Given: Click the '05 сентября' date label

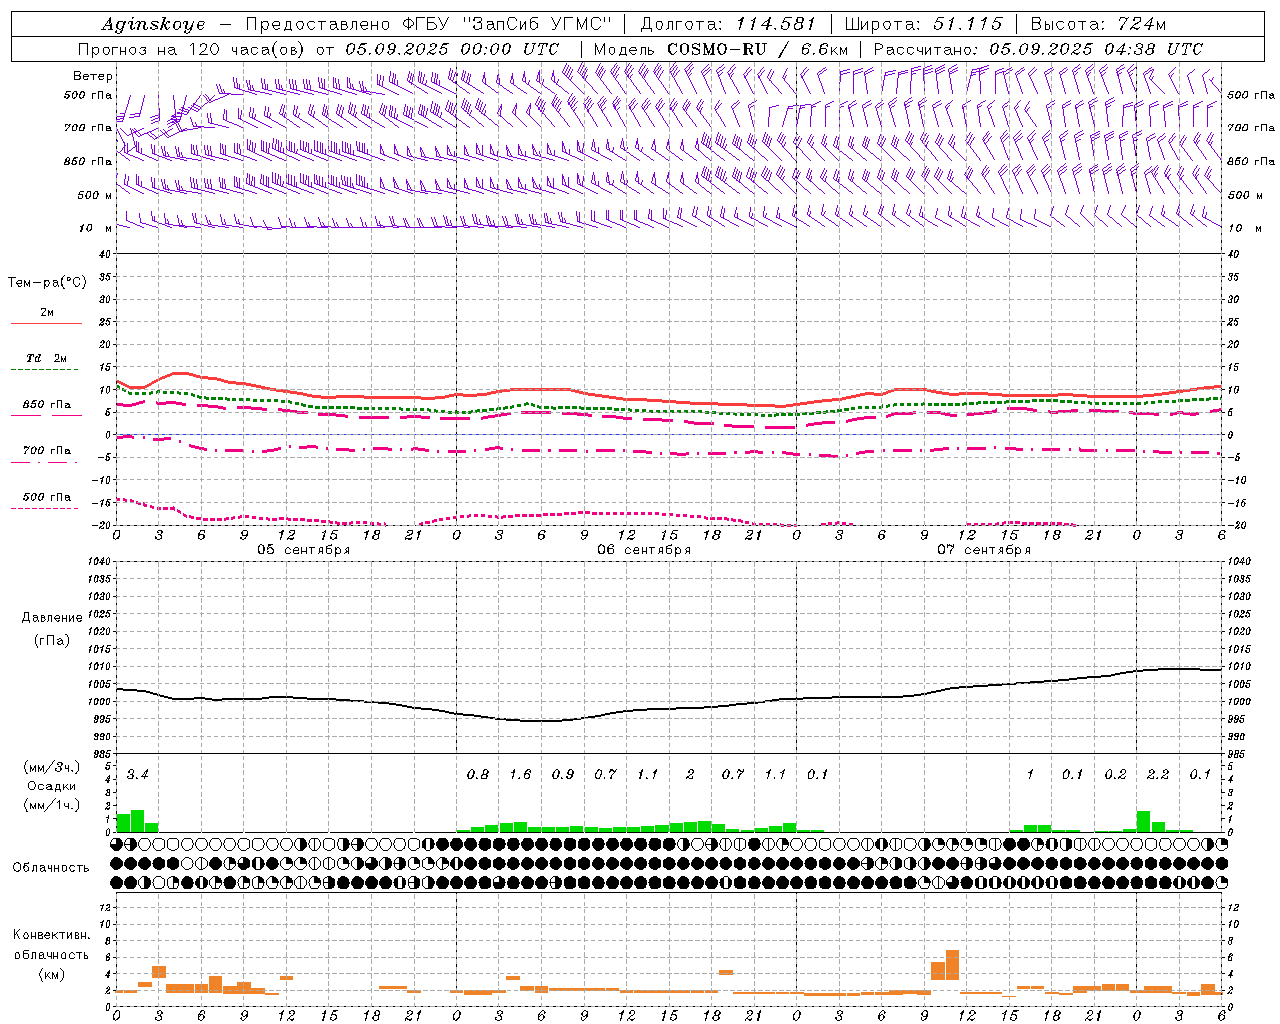Looking at the screenshot, I should [304, 550].
